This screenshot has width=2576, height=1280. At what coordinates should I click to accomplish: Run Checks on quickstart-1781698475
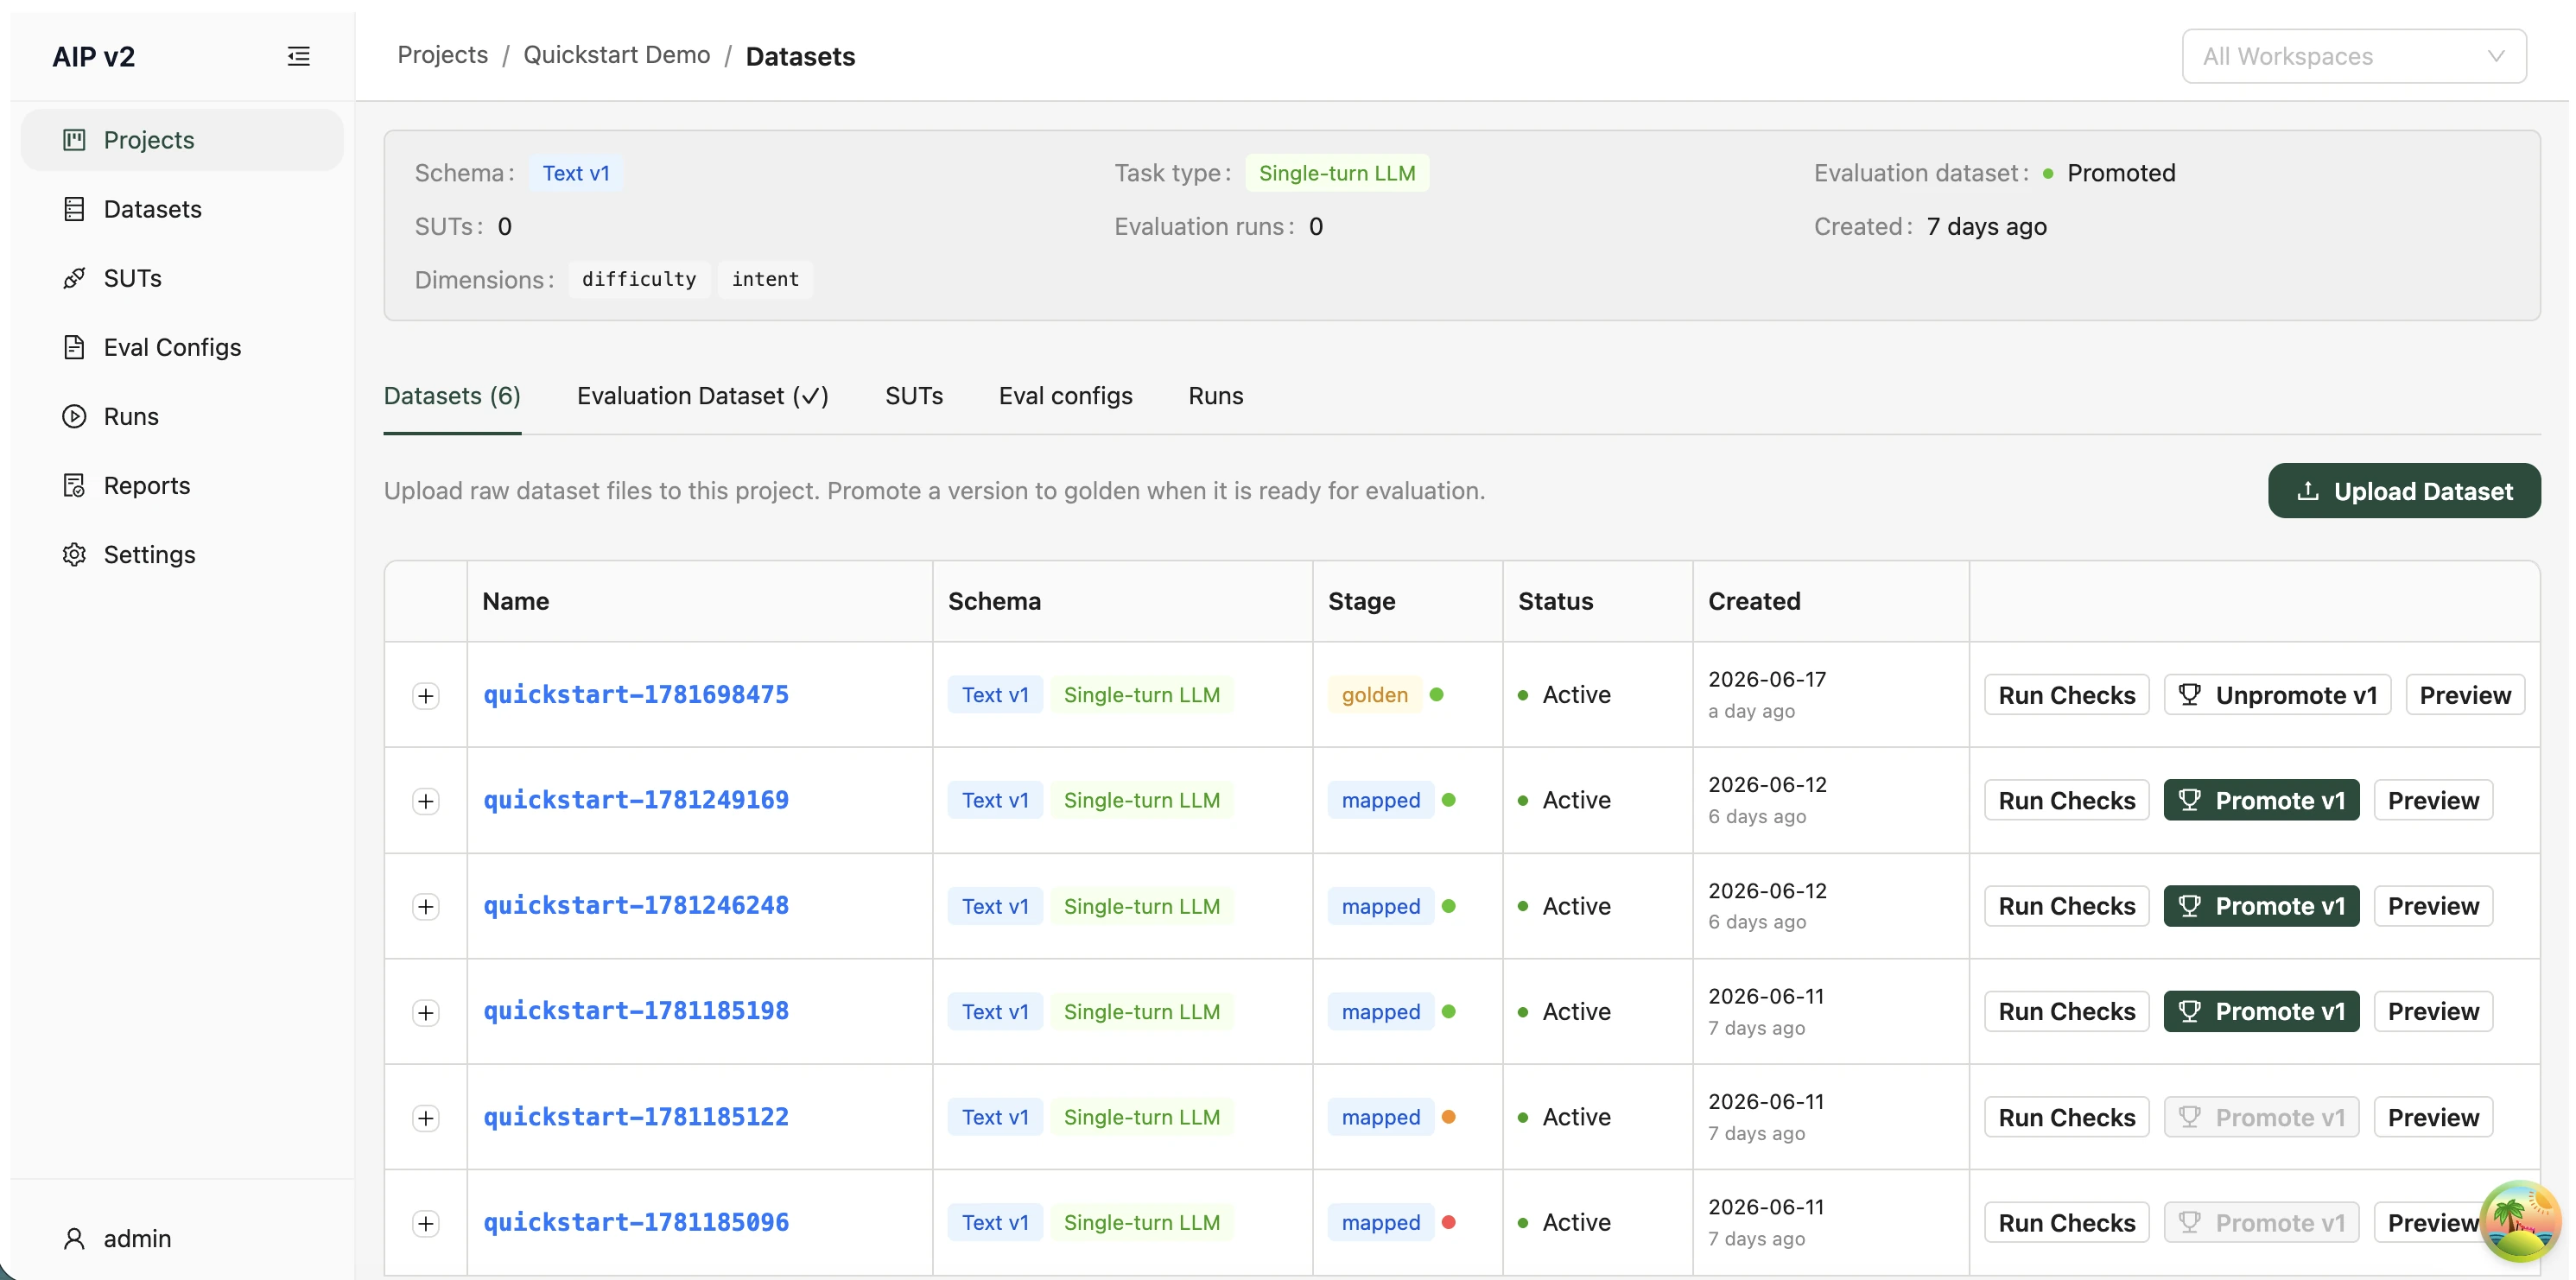tap(2066, 695)
